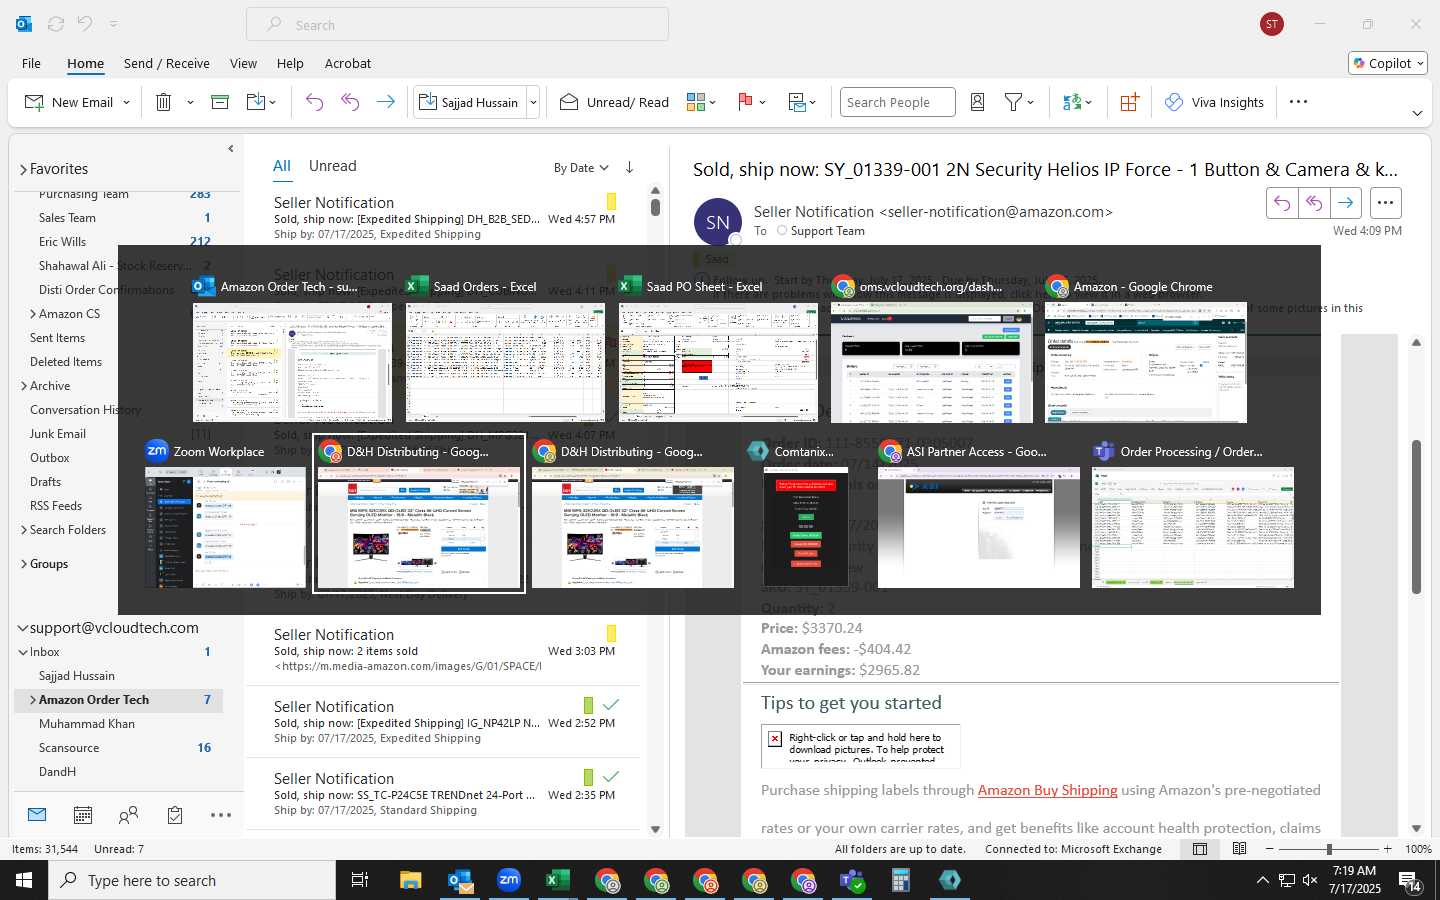Image resolution: width=1440 pixels, height=900 pixels.
Task: Click the Search People field
Action: pos(897,102)
